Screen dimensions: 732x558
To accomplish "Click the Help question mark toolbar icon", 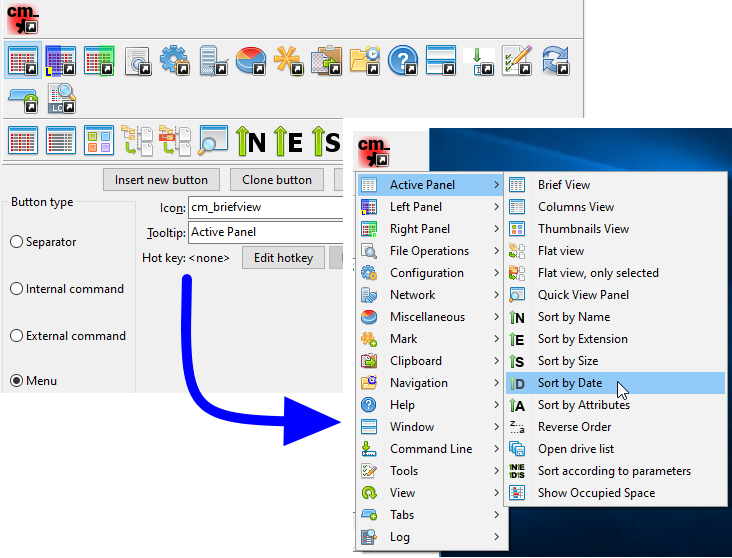I will (x=402, y=61).
